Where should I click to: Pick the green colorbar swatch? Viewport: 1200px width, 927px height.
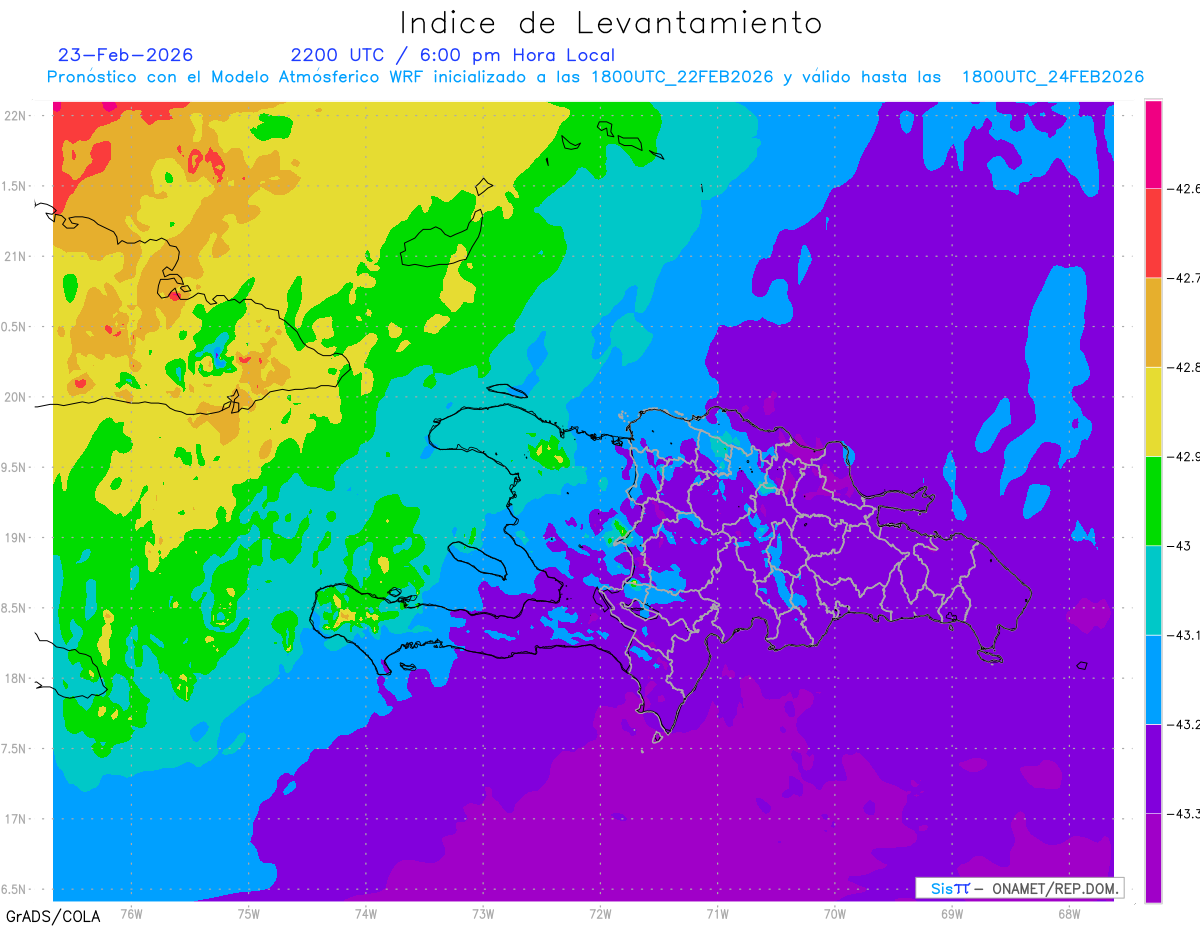point(1153,500)
